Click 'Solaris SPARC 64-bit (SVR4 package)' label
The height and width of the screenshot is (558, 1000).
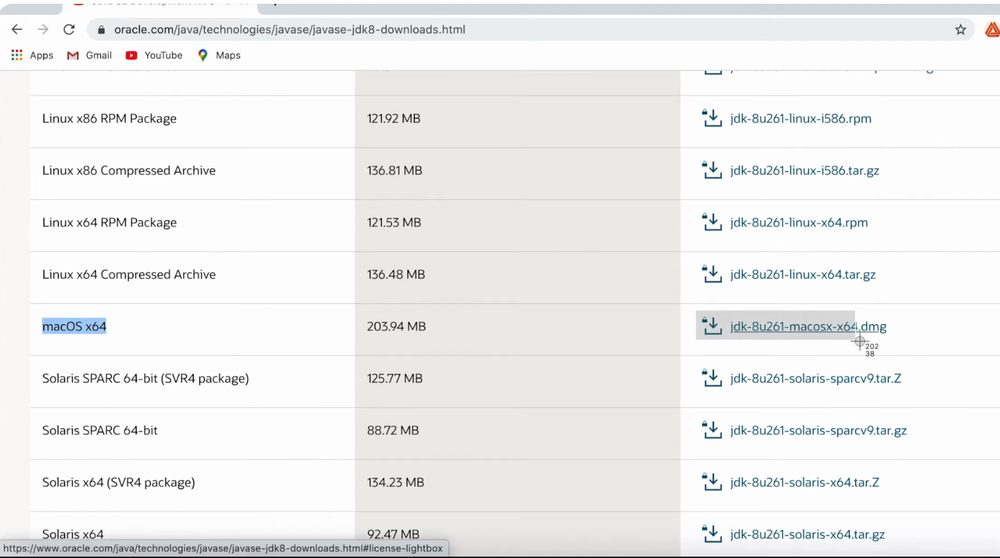coord(145,378)
